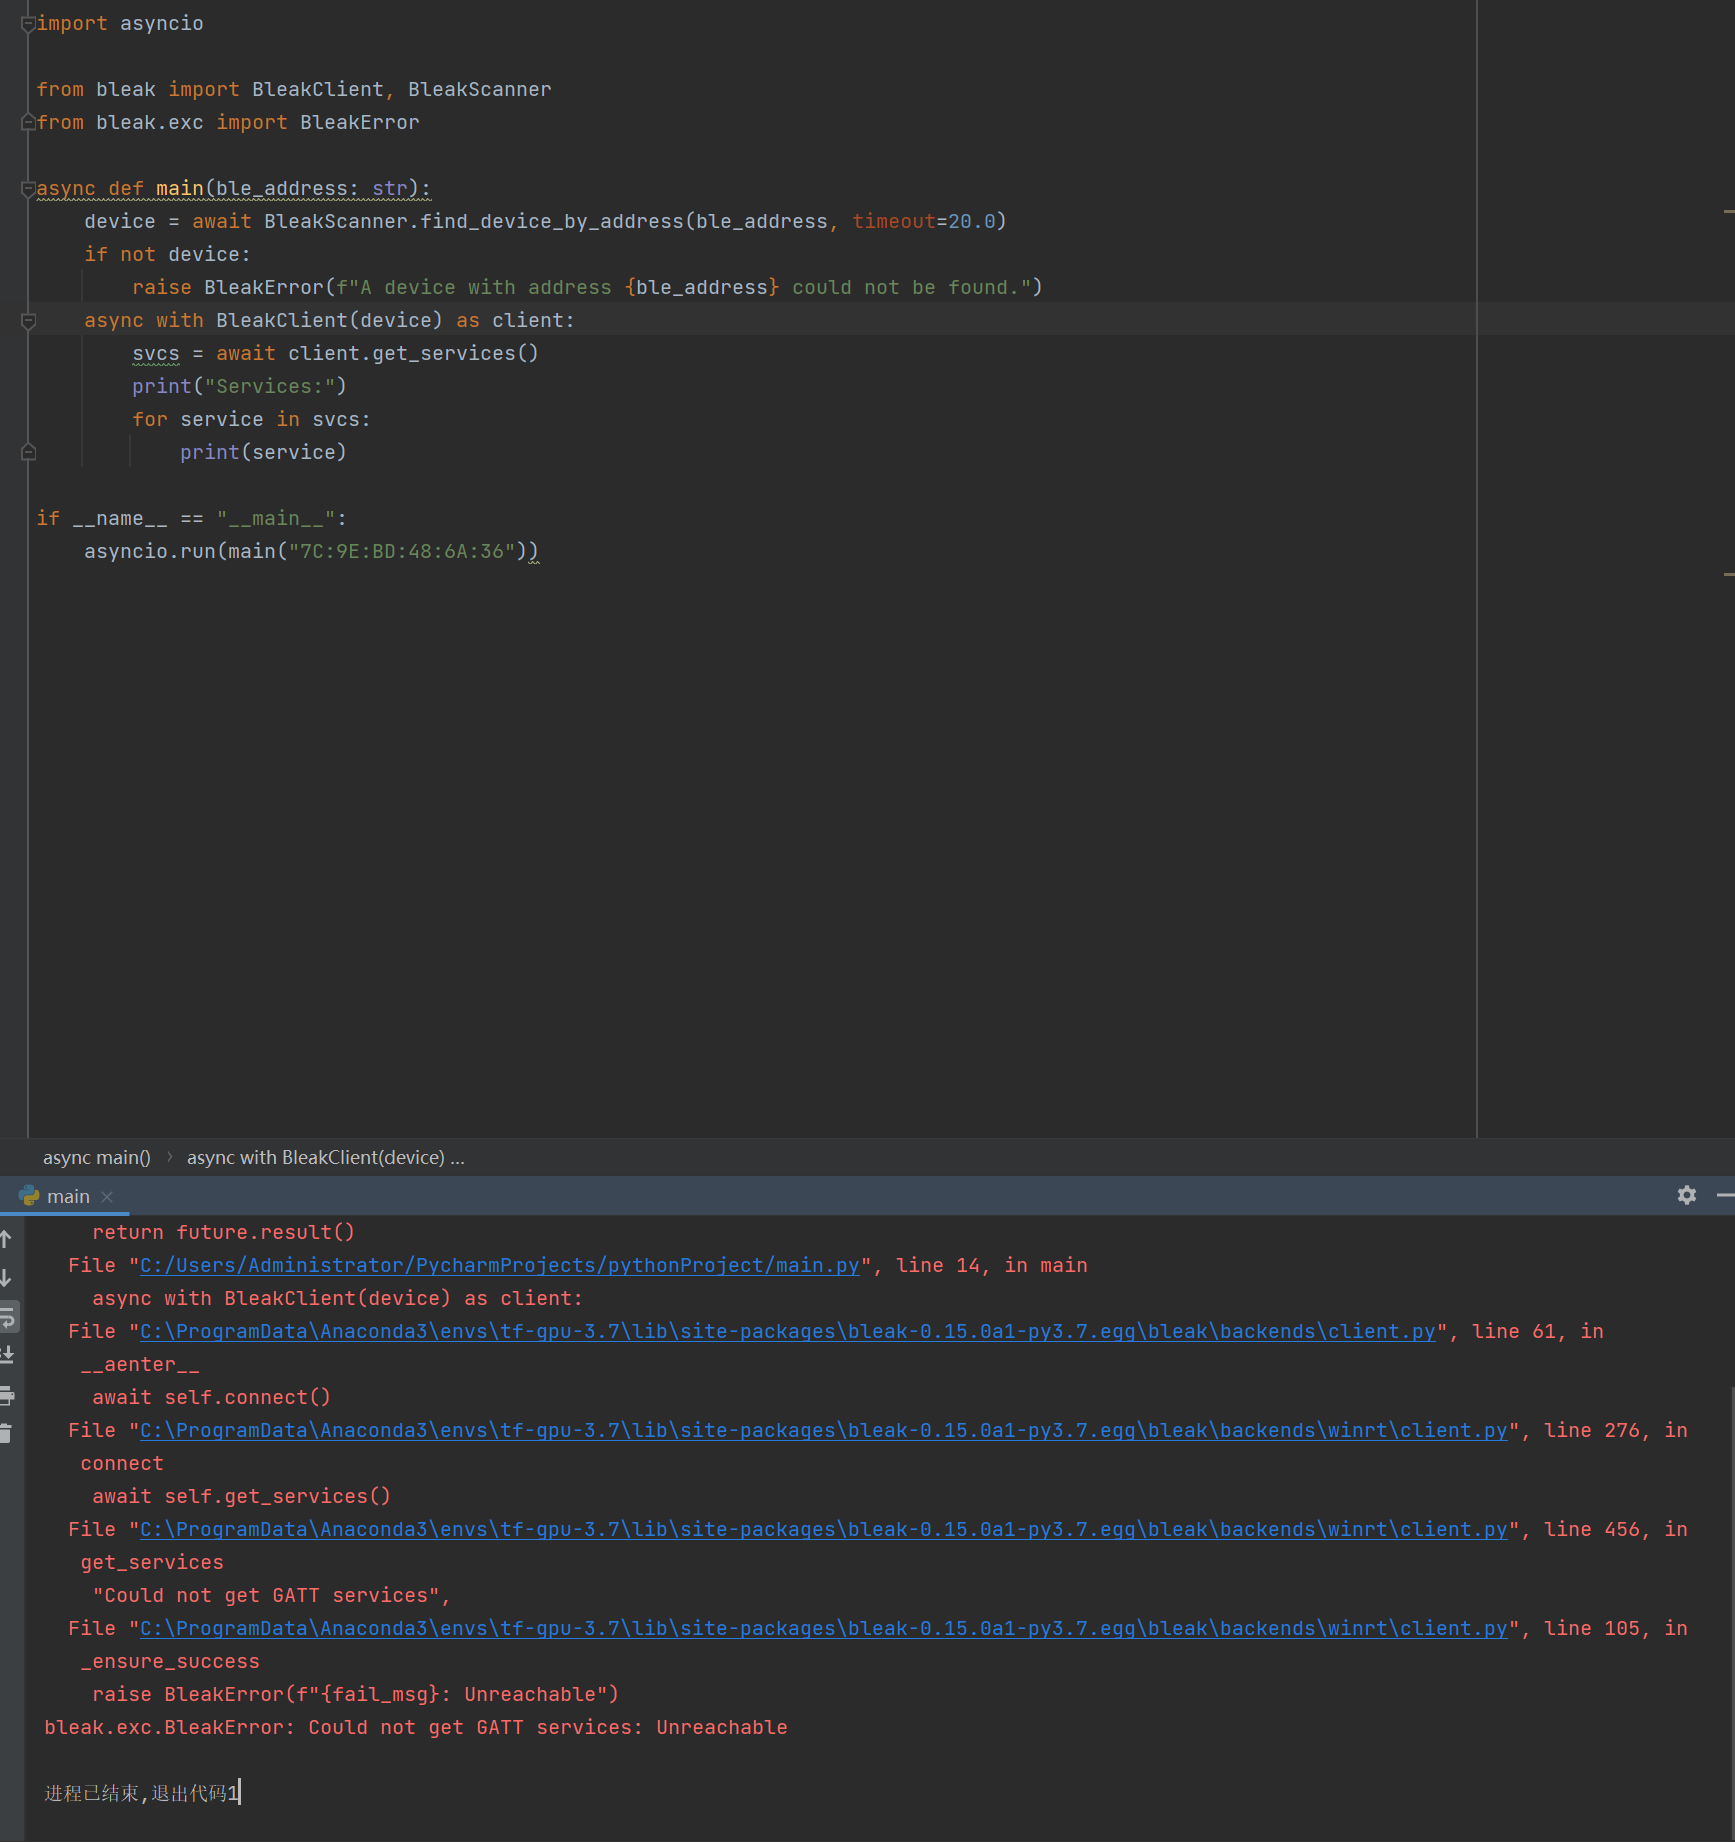The width and height of the screenshot is (1735, 1842).
Task: Click the 'if not device:' line
Action: [167, 254]
